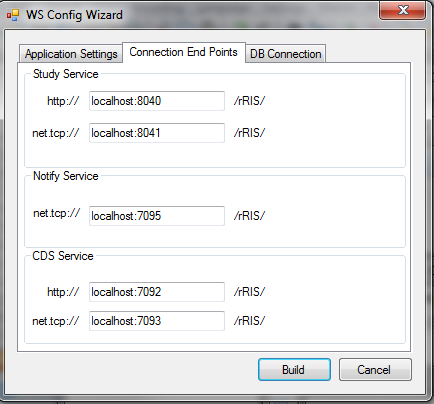Click the /rRIS/ suffix beside localhost:7093

click(249, 321)
